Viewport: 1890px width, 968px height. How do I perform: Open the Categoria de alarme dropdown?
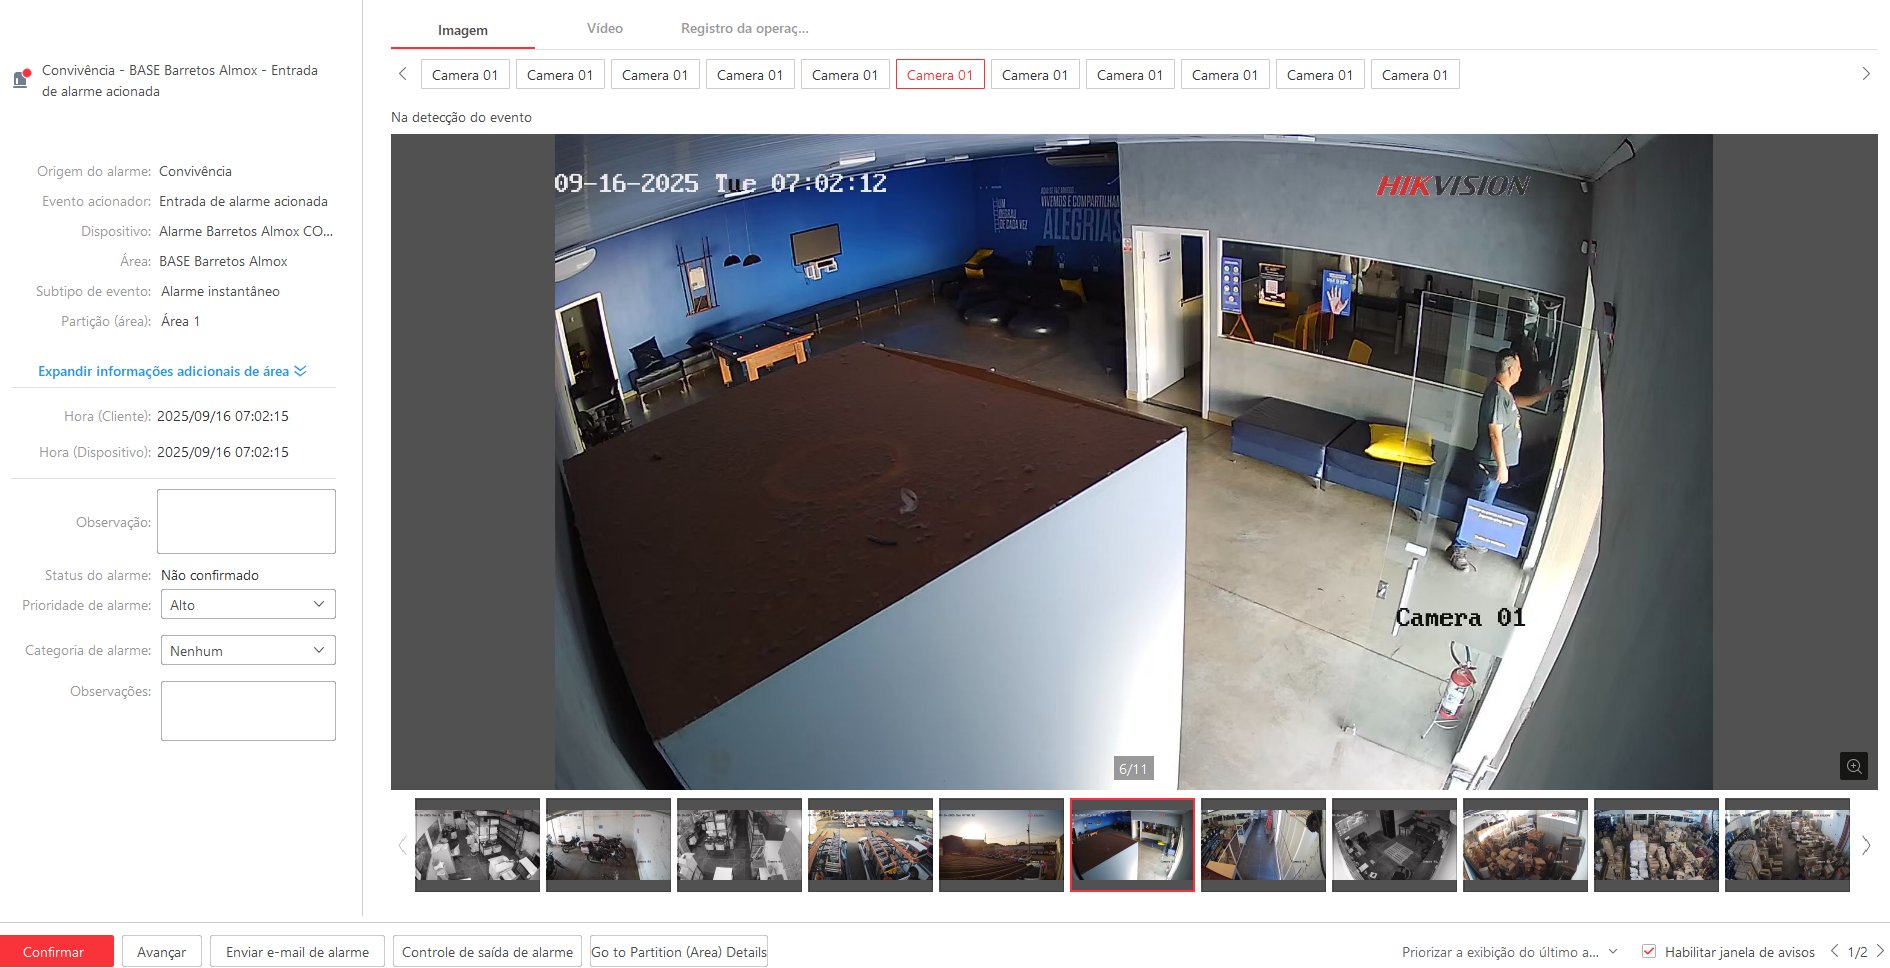coord(248,651)
